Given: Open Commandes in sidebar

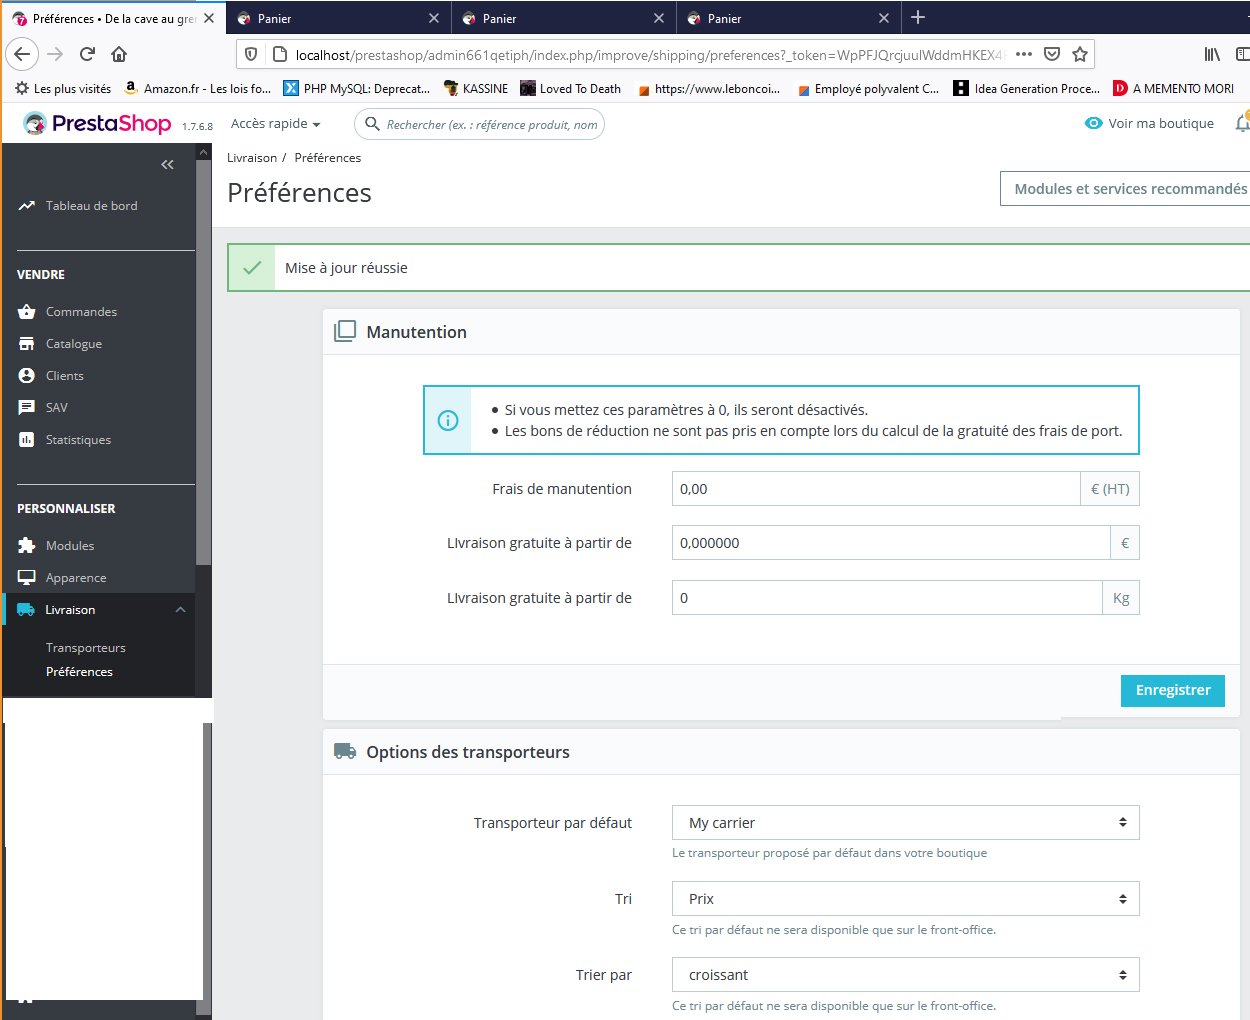Looking at the screenshot, I should (81, 312).
